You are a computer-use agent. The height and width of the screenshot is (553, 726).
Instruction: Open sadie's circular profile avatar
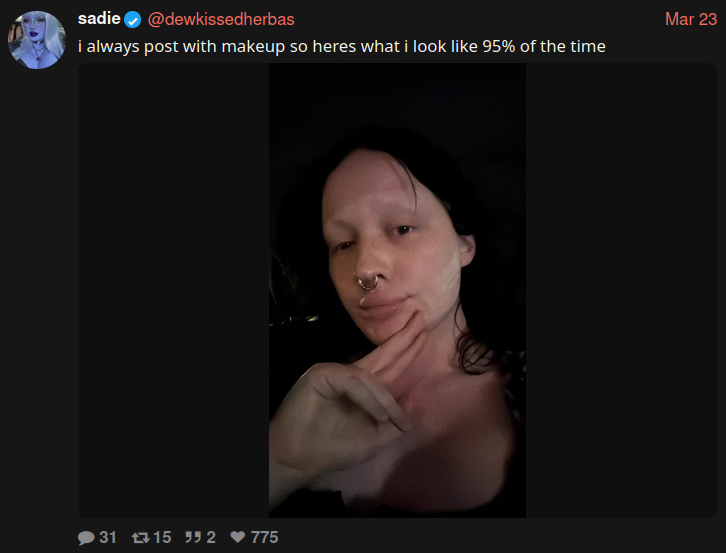37,40
